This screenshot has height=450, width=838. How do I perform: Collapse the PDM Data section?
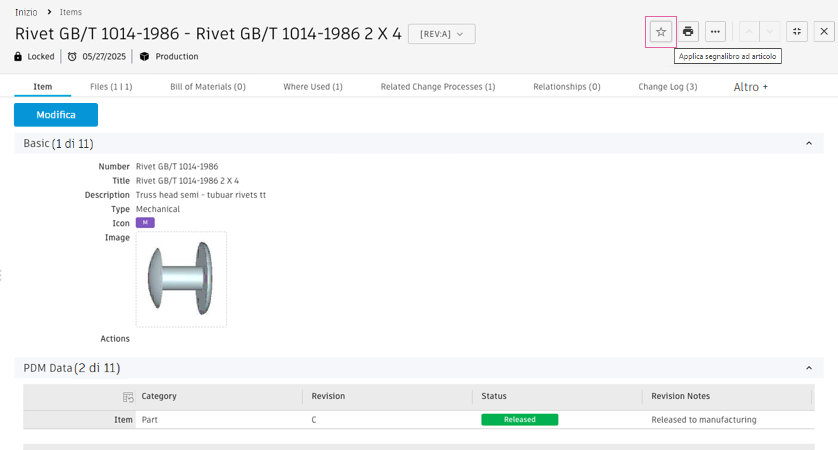(809, 368)
